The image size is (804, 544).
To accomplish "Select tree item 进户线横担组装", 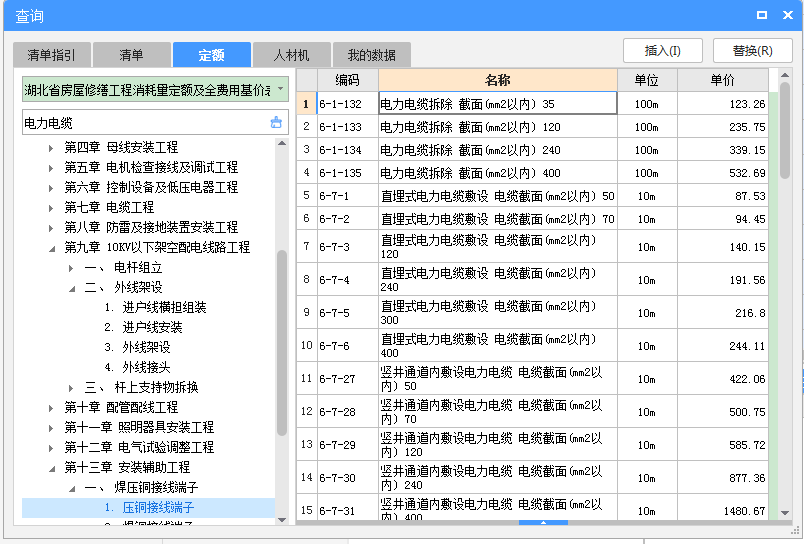I will pos(155,307).
